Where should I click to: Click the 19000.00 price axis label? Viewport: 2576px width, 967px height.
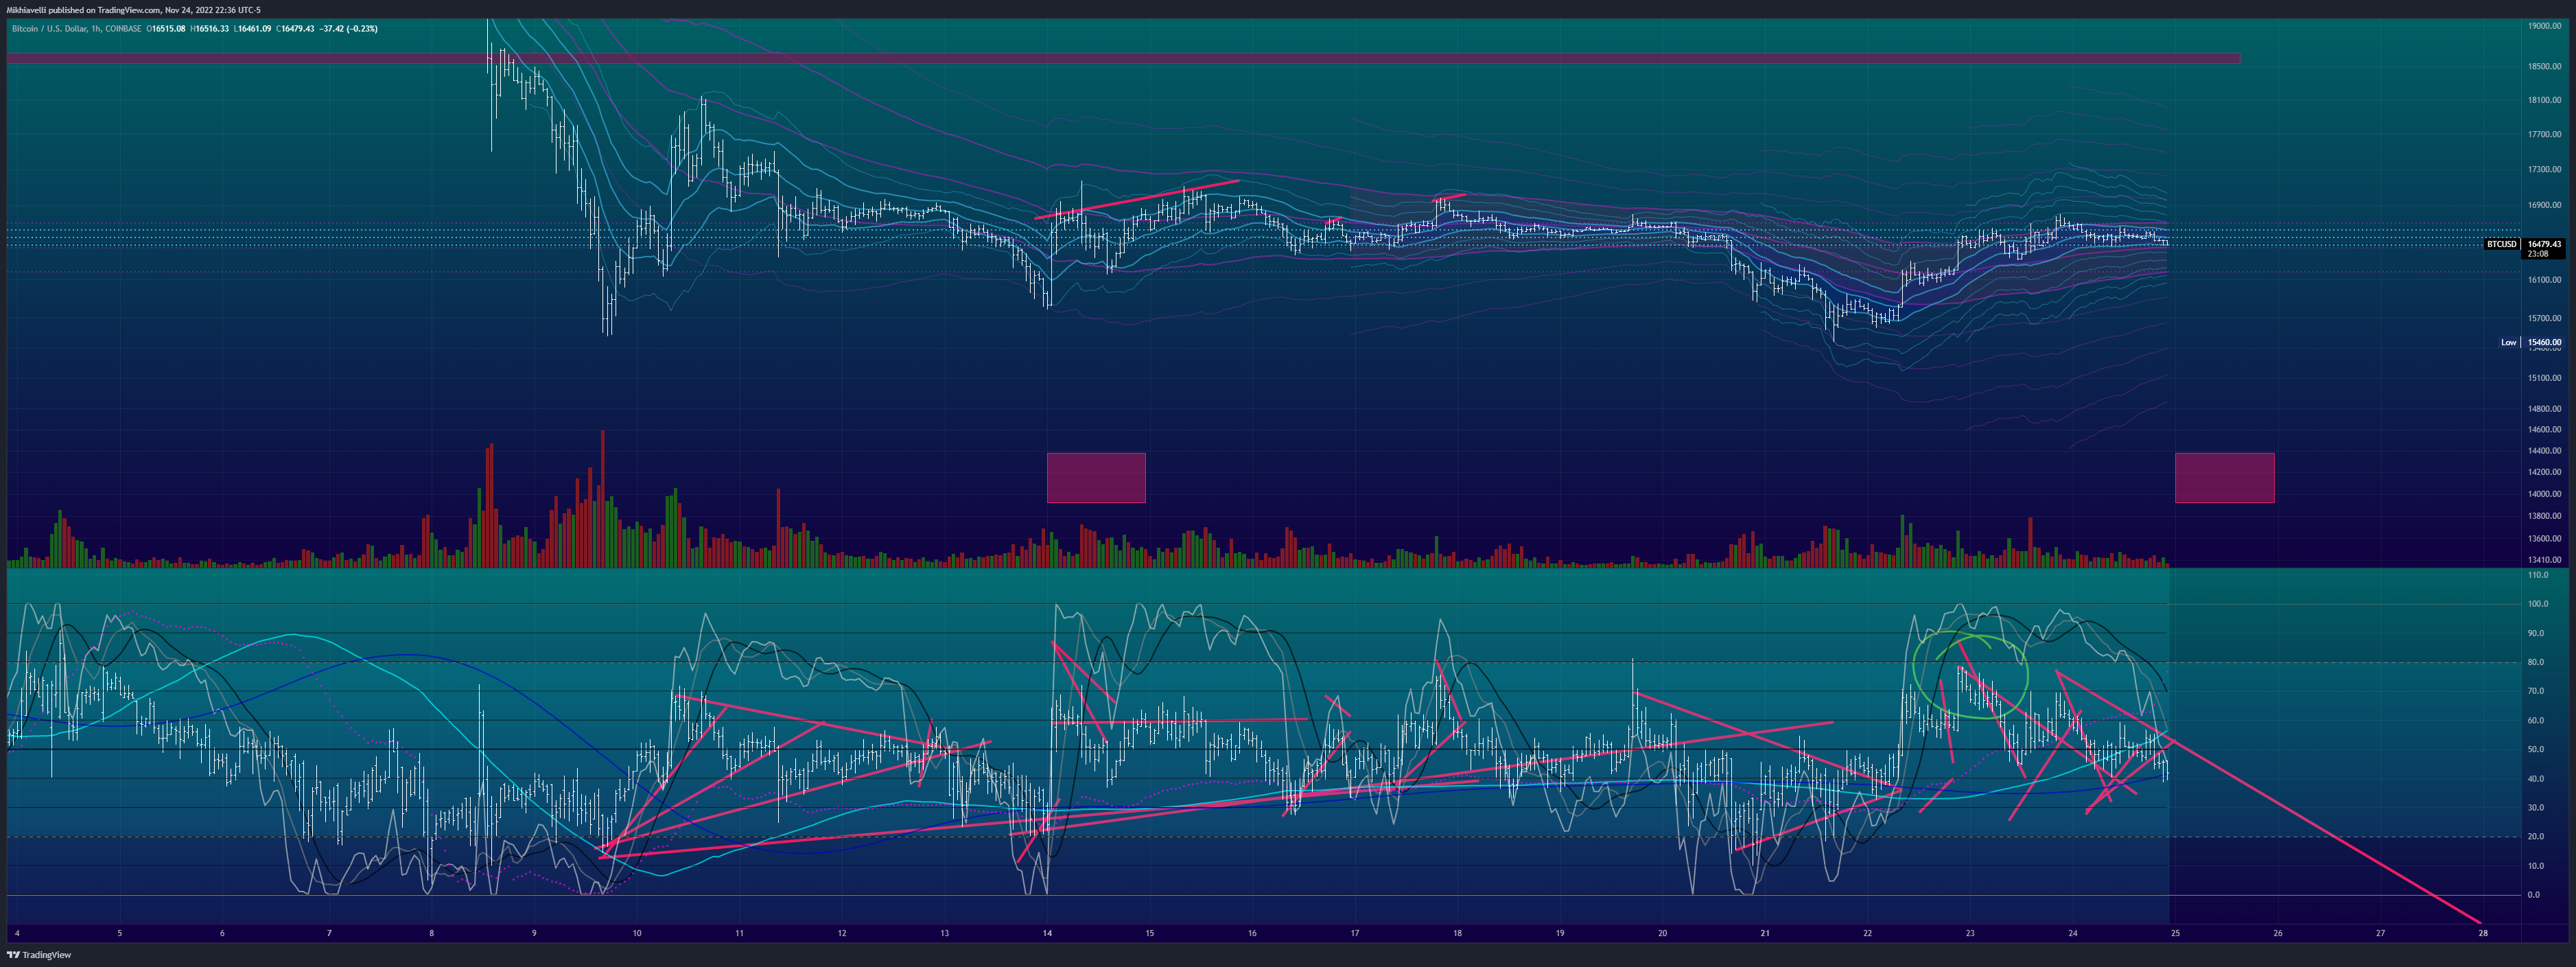pyautogui.click(x=2544, y=26)
